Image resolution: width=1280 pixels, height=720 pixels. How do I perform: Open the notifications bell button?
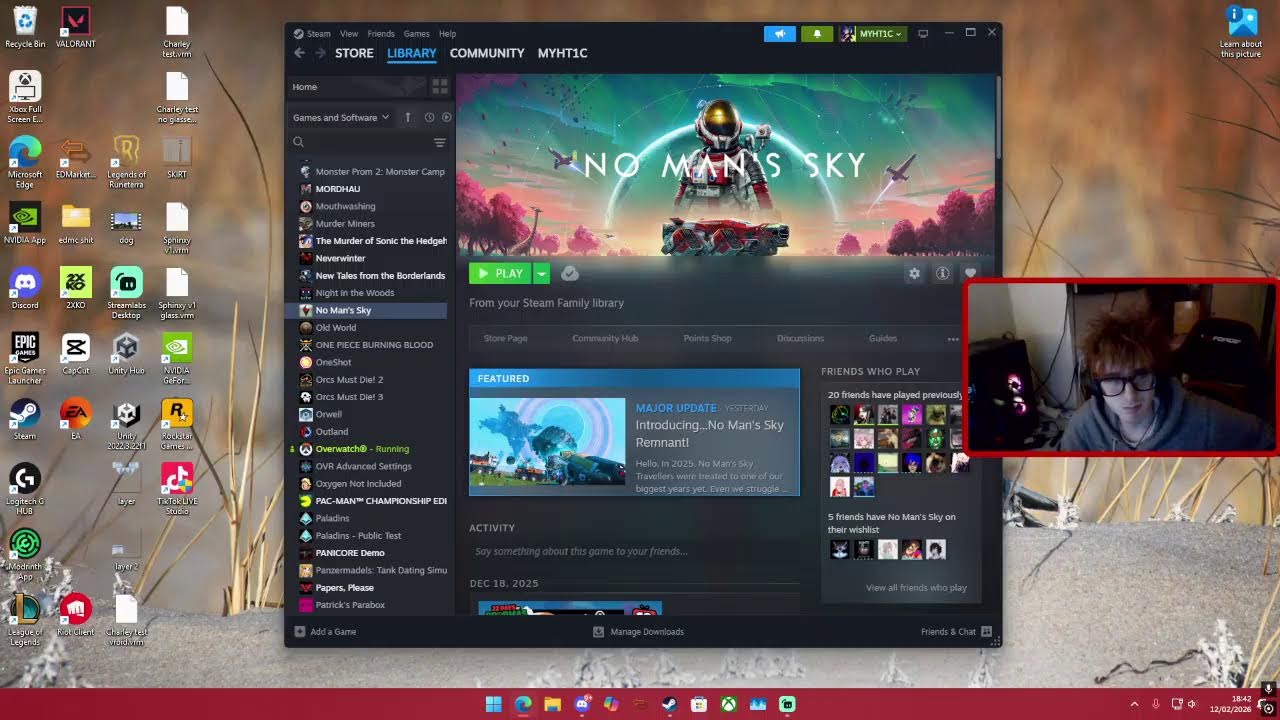tap(817, 34)
